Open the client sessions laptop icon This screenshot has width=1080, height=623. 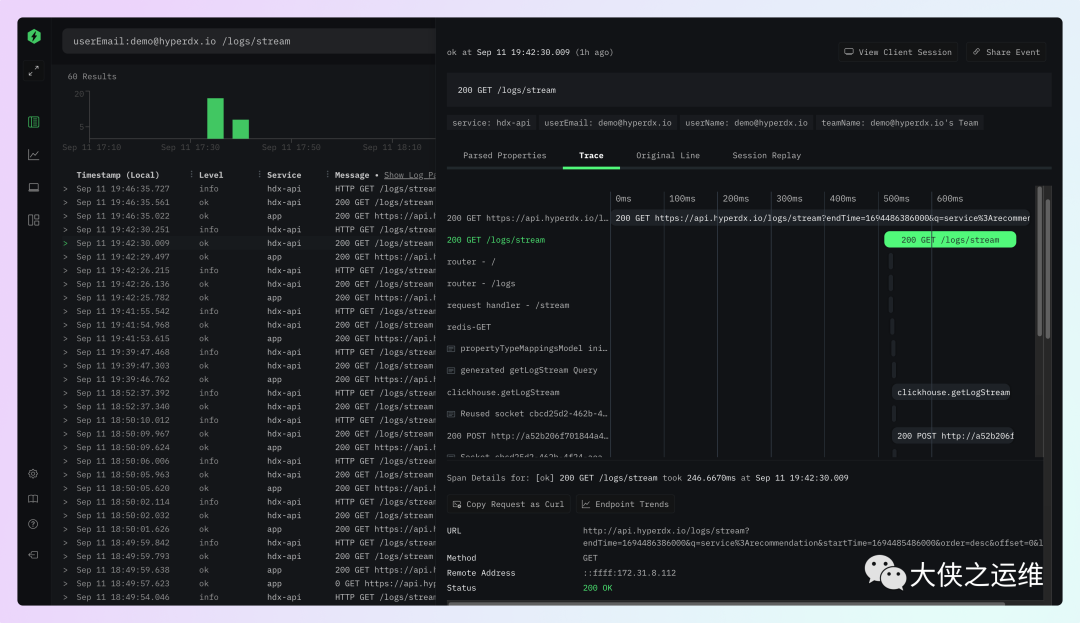click(x=34, y=187)
